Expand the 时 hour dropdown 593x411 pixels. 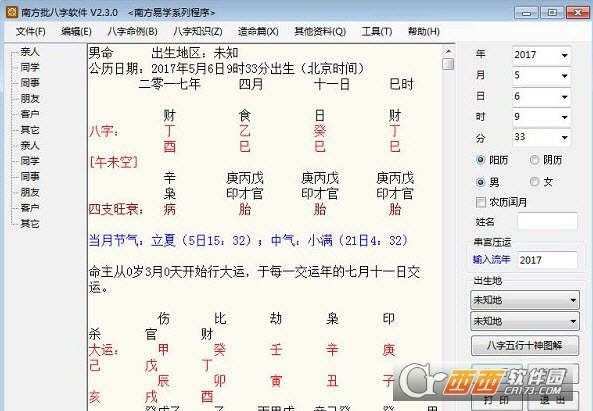(564, 117)
